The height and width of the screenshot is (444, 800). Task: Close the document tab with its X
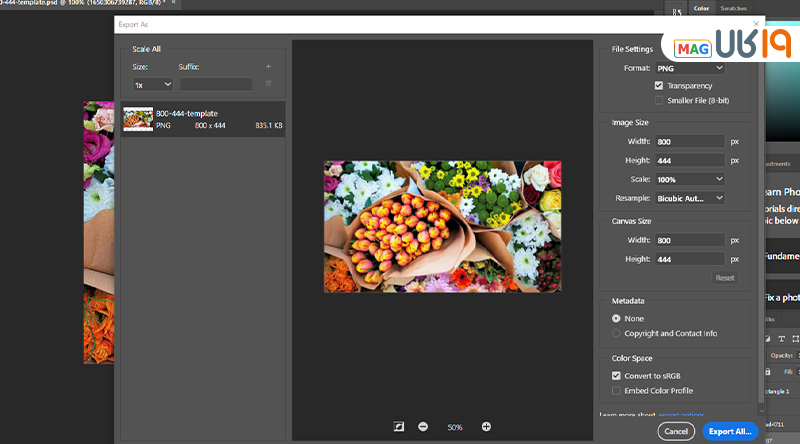173,3
